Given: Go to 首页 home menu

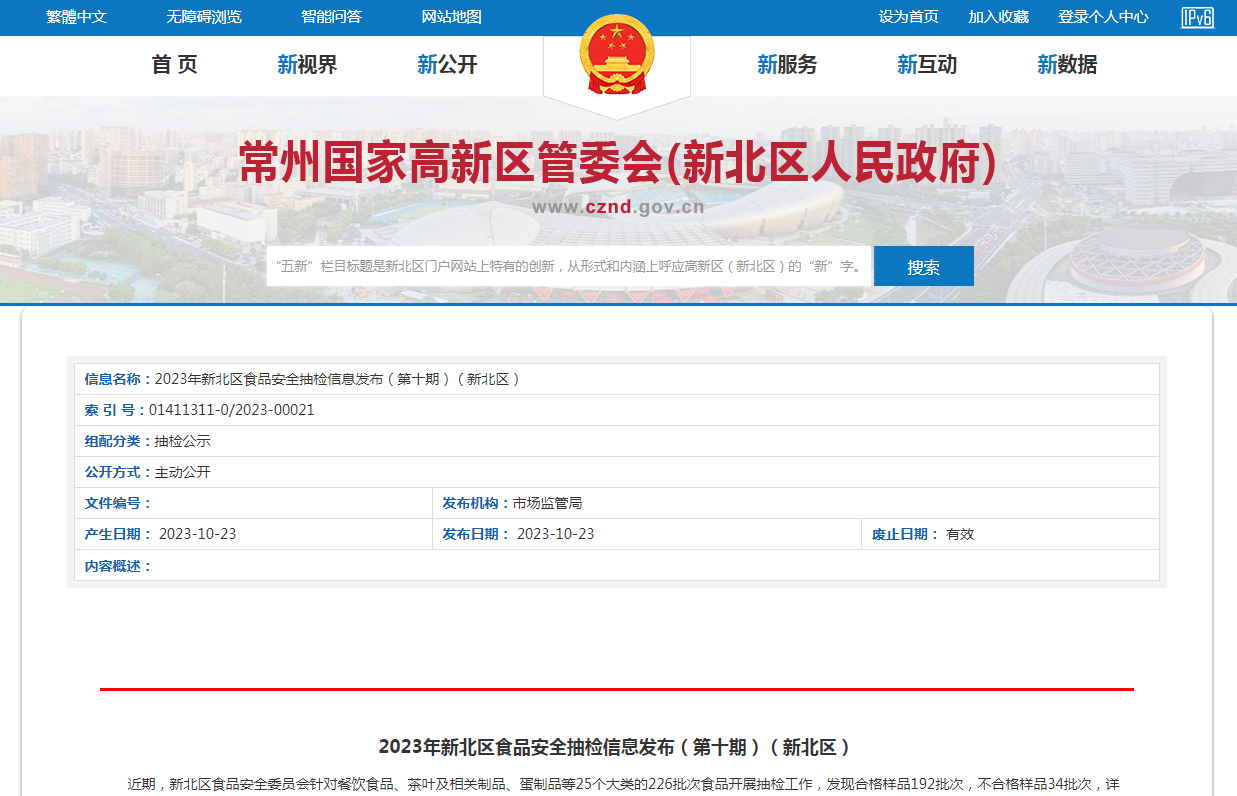Looking at the screenshot, I should pos(175,65).
